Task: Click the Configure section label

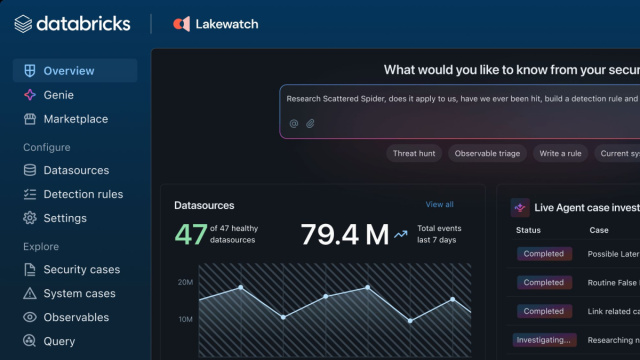Action: click(x=47, y=147)
